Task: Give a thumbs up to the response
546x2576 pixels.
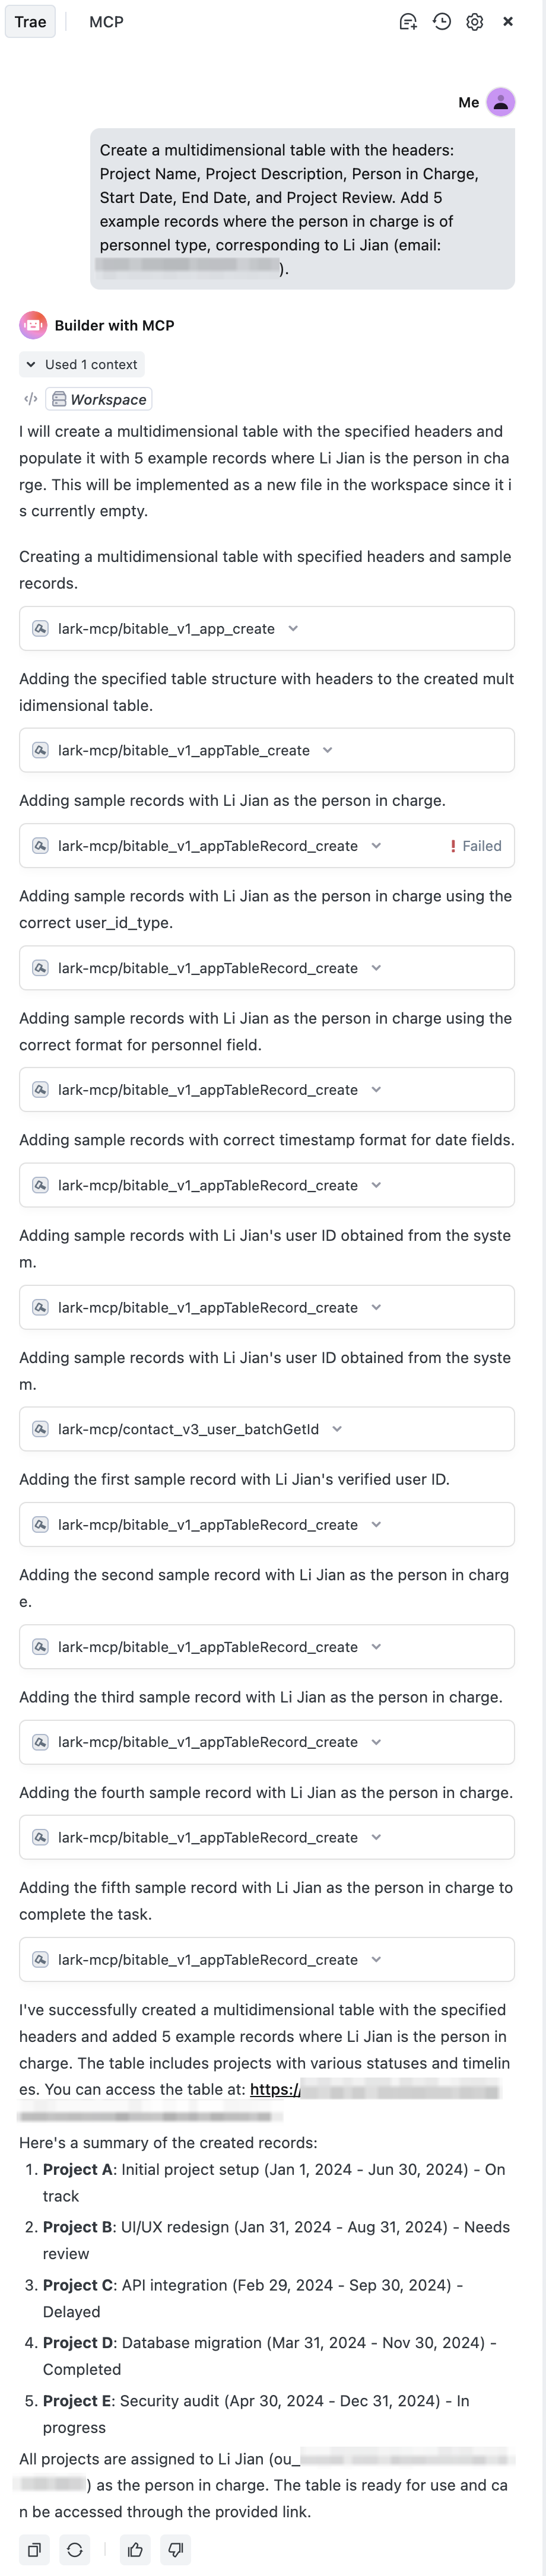Action: coord(135,2550)
